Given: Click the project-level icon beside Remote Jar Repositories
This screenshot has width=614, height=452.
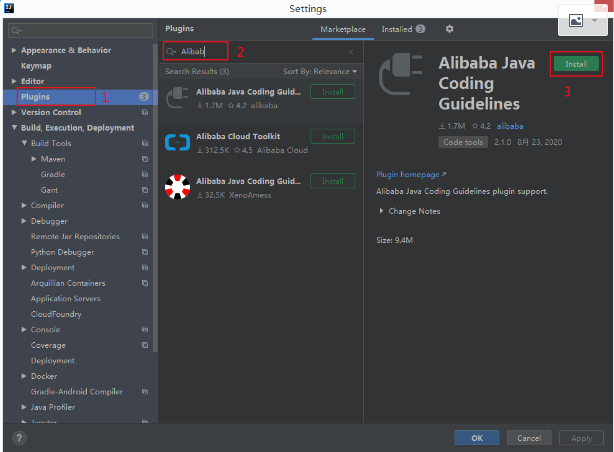Looking at the screenshot, I should pyautogui.click(x=145, y=236).
